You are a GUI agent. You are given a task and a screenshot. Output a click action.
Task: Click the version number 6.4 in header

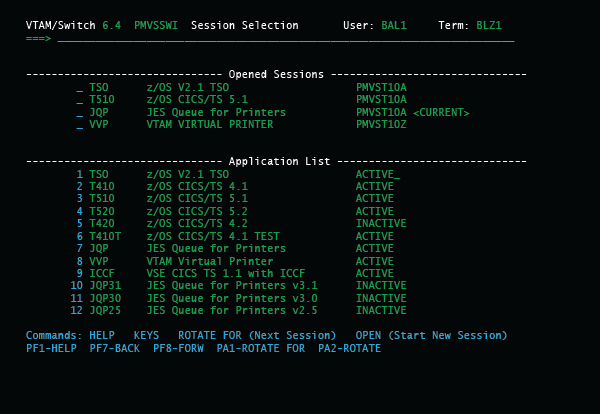(x=111, y=26)
